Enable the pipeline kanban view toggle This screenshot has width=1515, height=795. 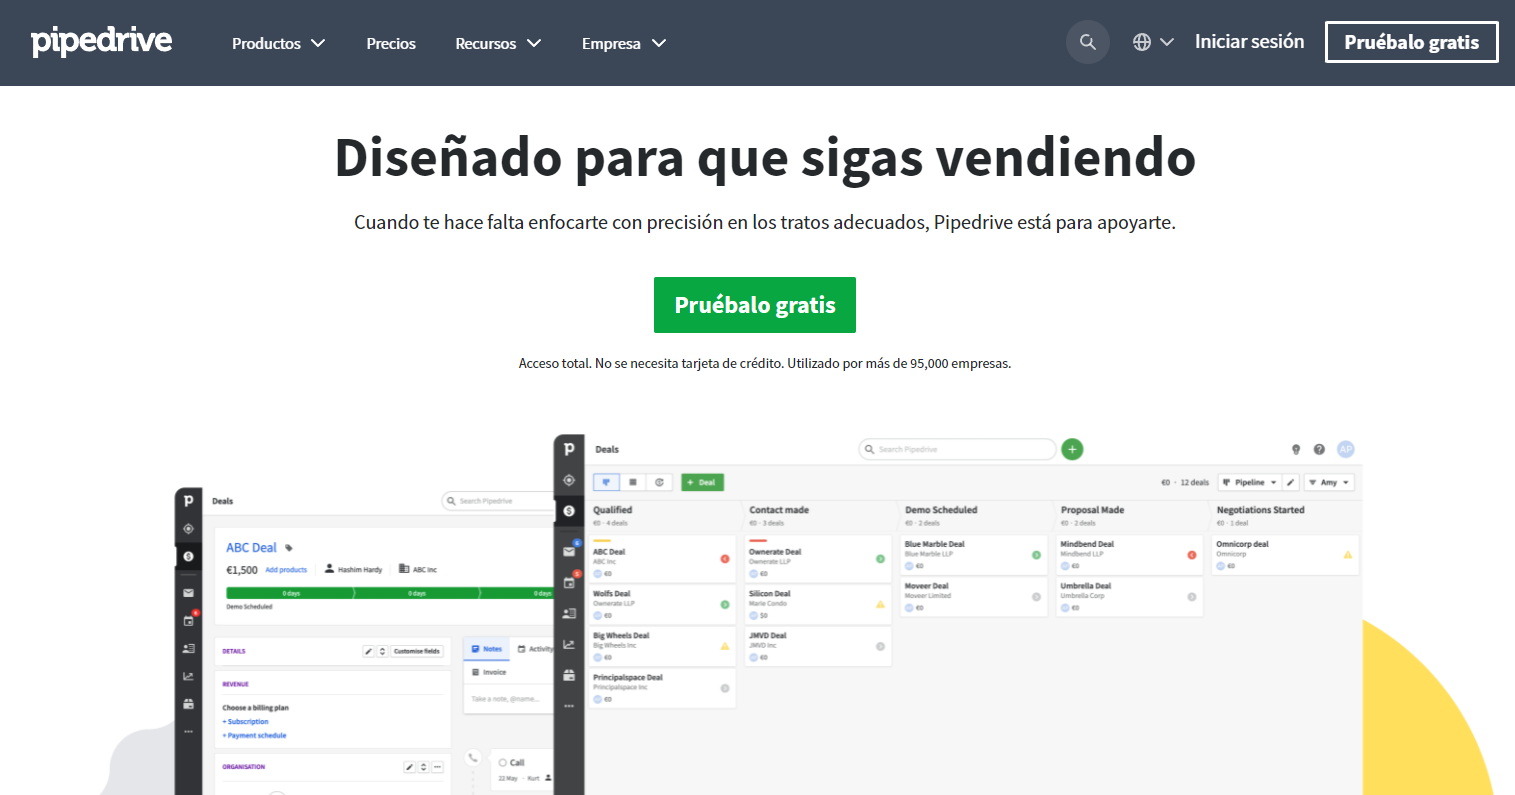607,481
